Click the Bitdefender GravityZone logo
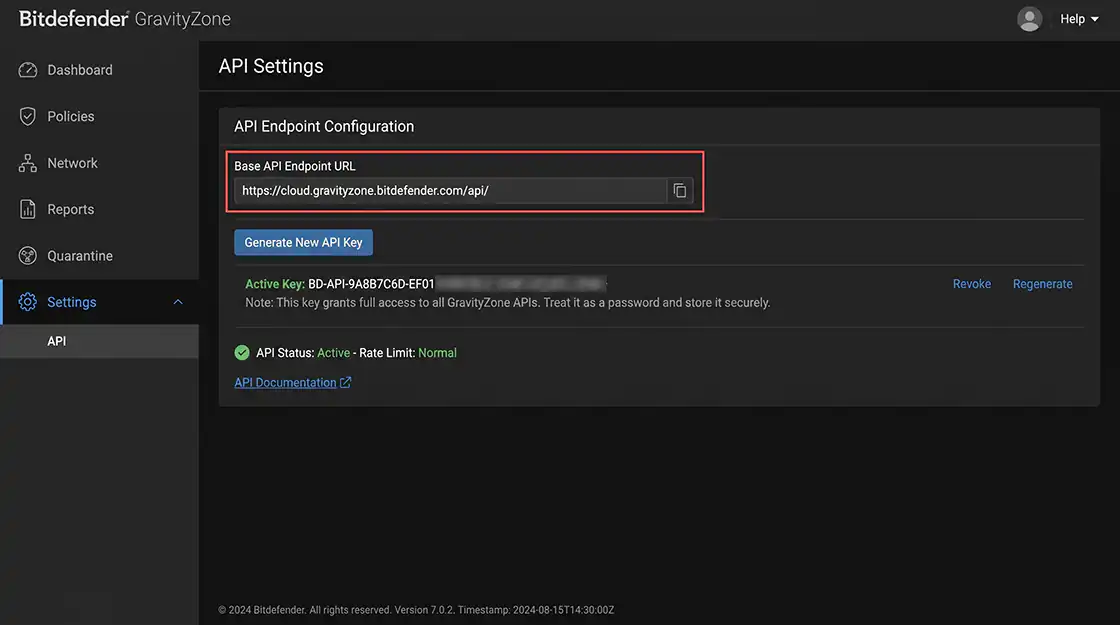The width and height of the screenshot is (1120, 625). 125,19
